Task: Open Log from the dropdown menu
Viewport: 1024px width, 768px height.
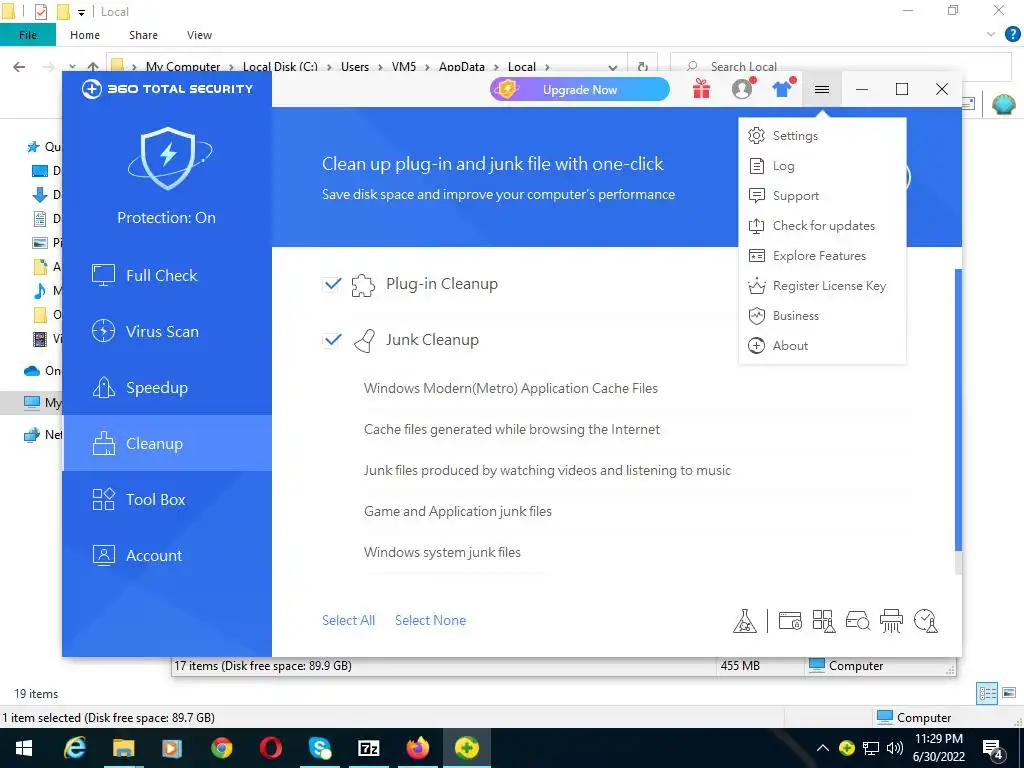Action: (822, 166)
